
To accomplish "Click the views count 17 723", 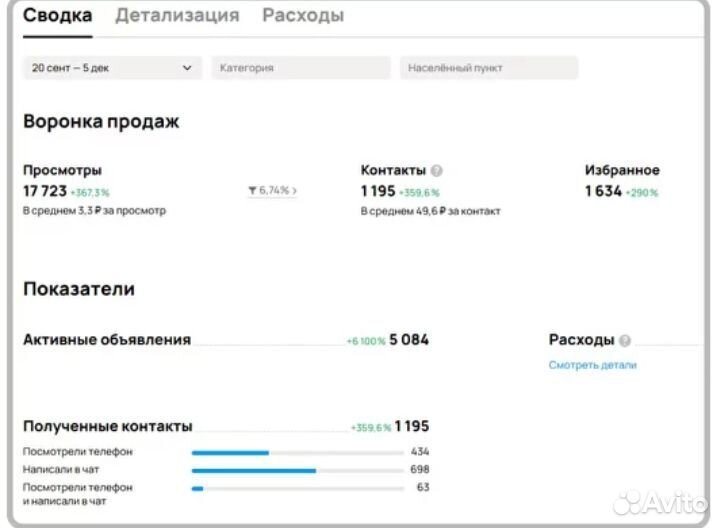I will pyautogui.click(x=45, y=191).
